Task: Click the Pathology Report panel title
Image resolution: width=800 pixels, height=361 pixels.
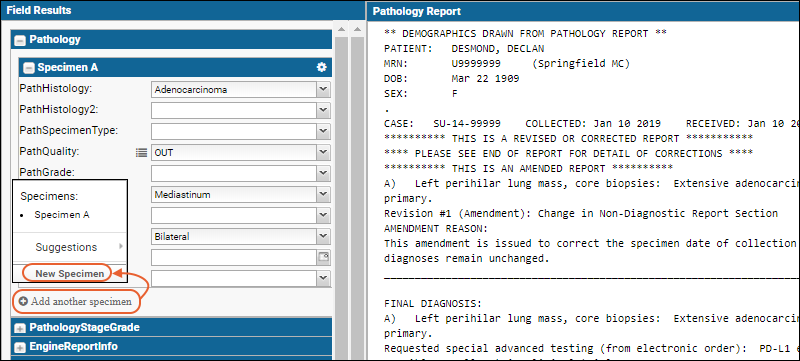Action: 417,11
